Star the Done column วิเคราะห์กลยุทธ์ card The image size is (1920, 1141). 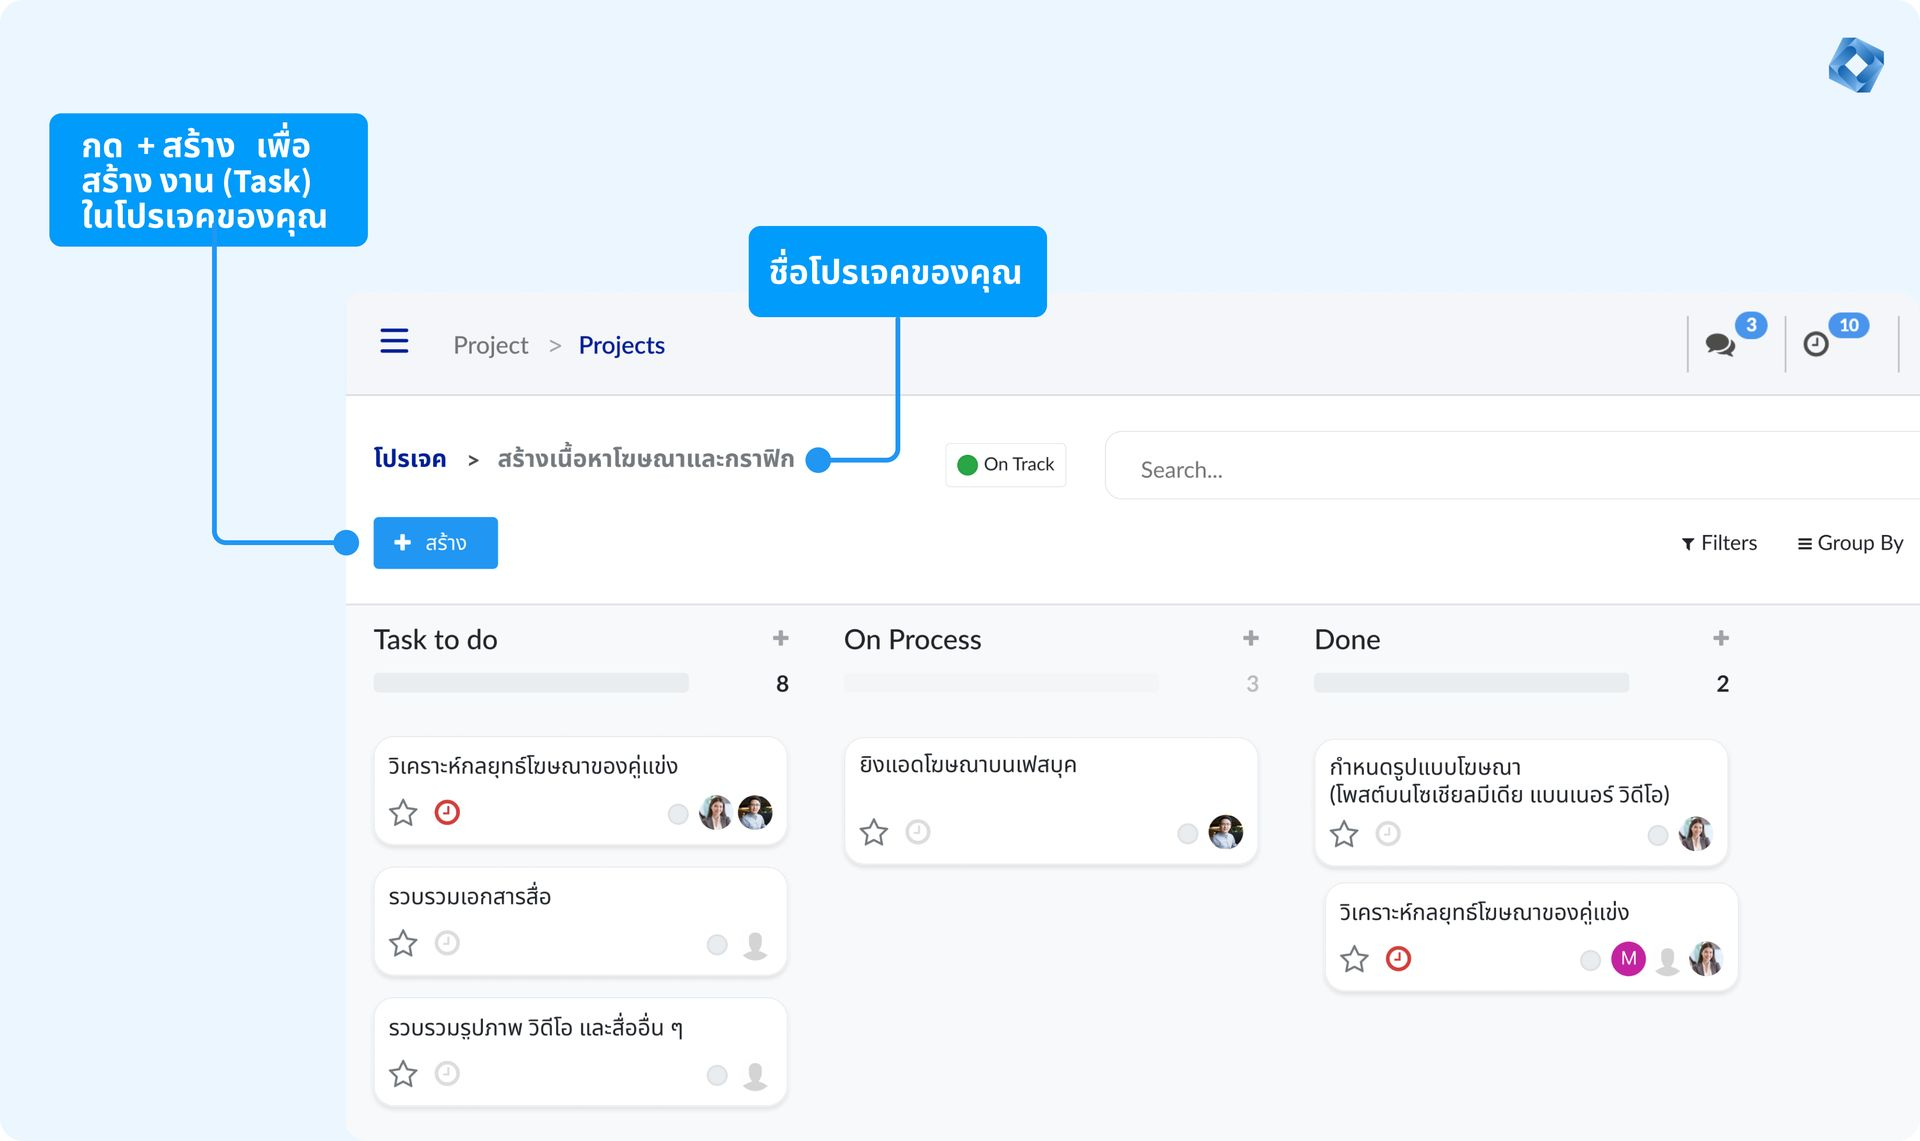pos(1354,959)
